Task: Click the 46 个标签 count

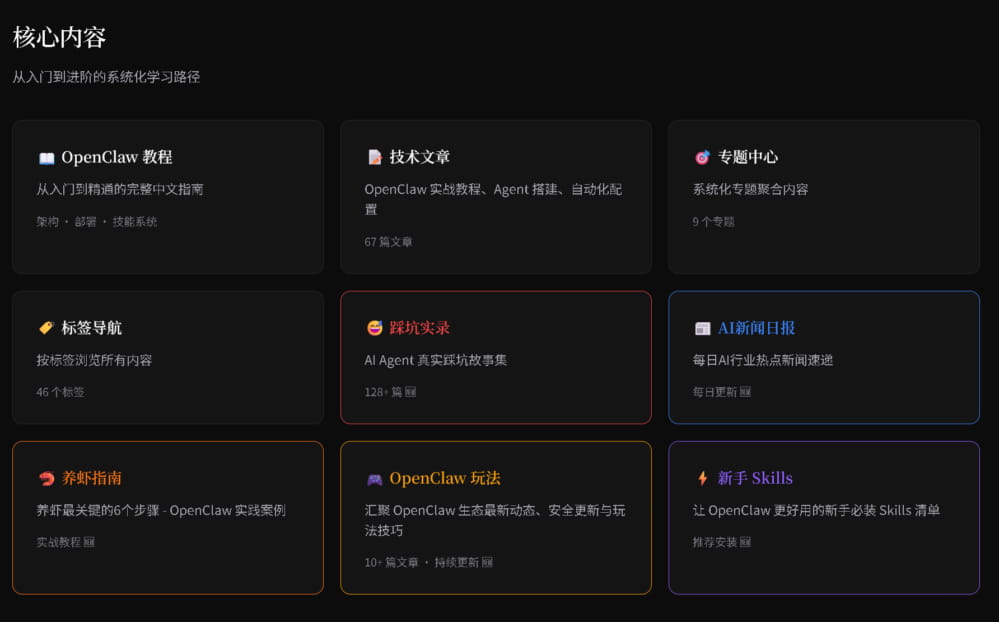Action: click(60, 392)
